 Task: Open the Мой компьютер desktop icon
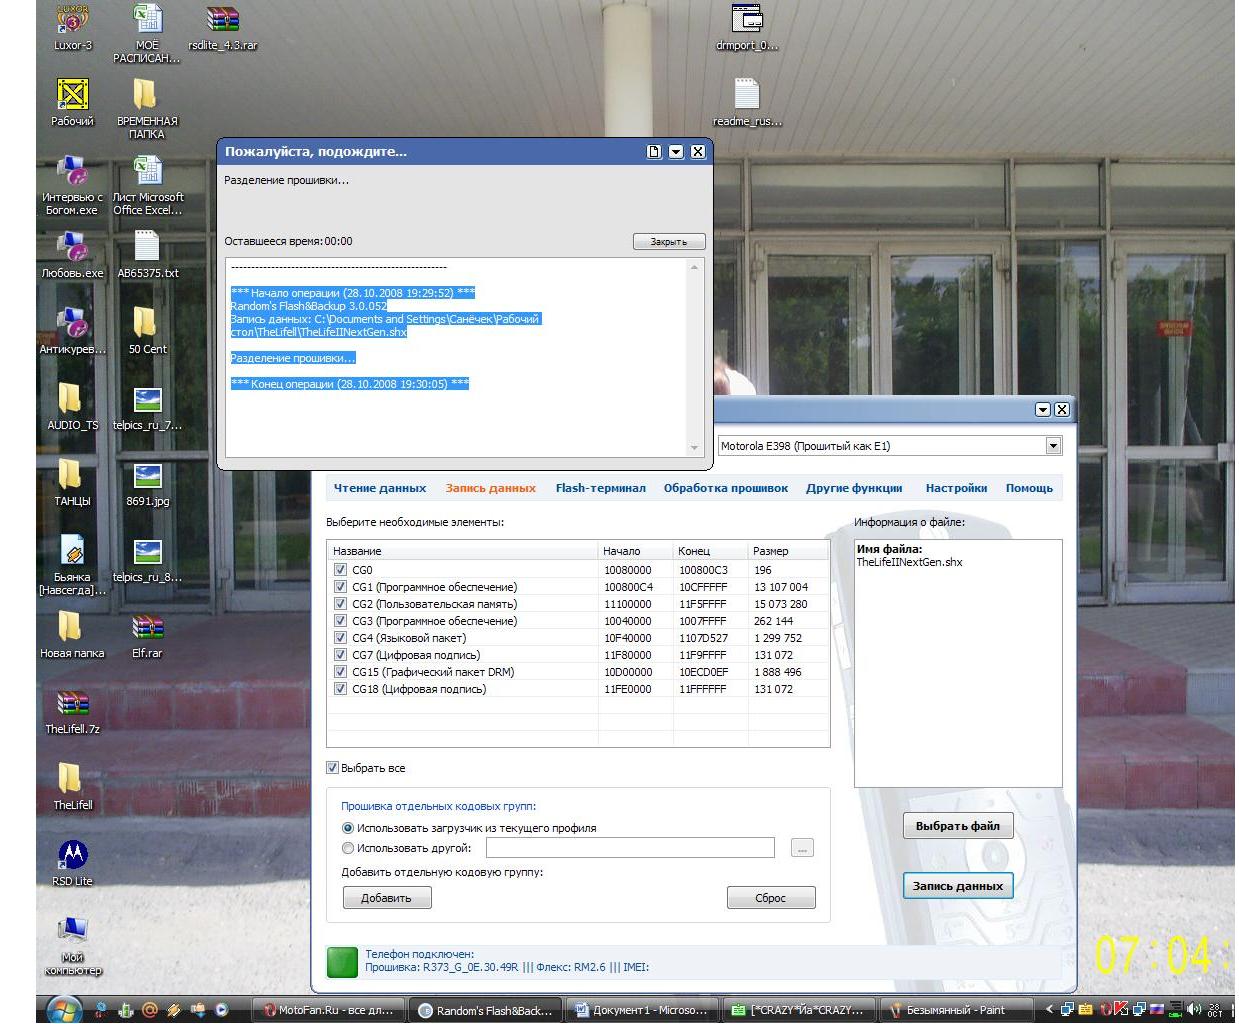coord(72,945)
